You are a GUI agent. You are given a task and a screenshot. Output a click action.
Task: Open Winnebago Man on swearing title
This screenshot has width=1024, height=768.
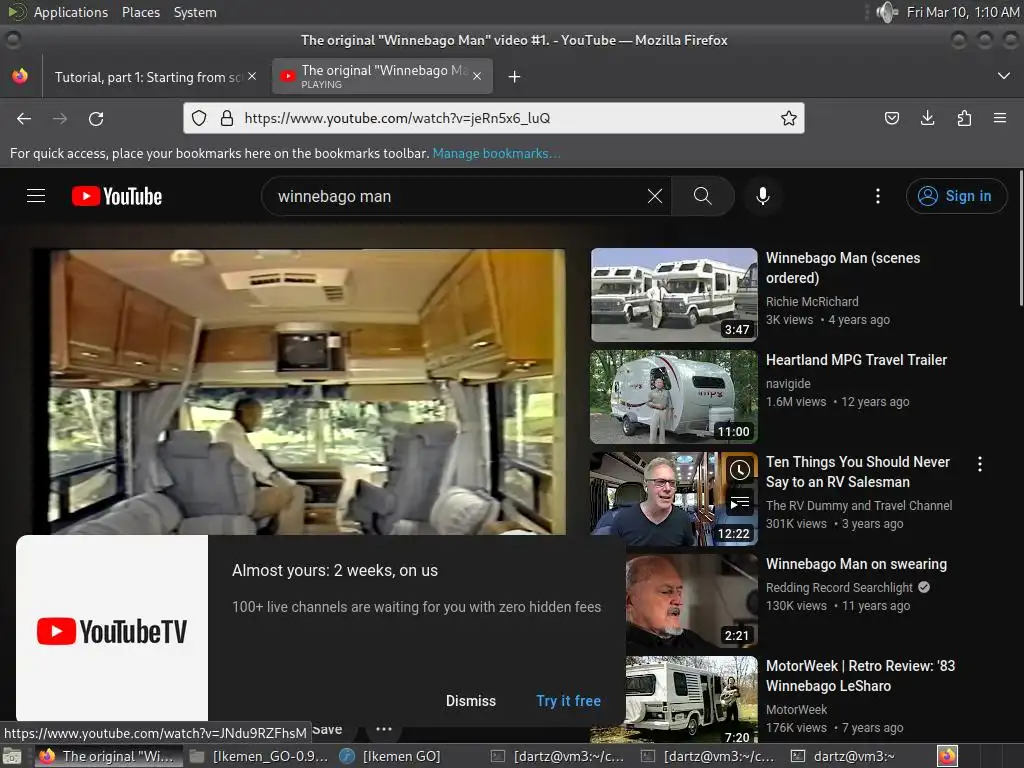pyautogui.click(x=856, y=564)
